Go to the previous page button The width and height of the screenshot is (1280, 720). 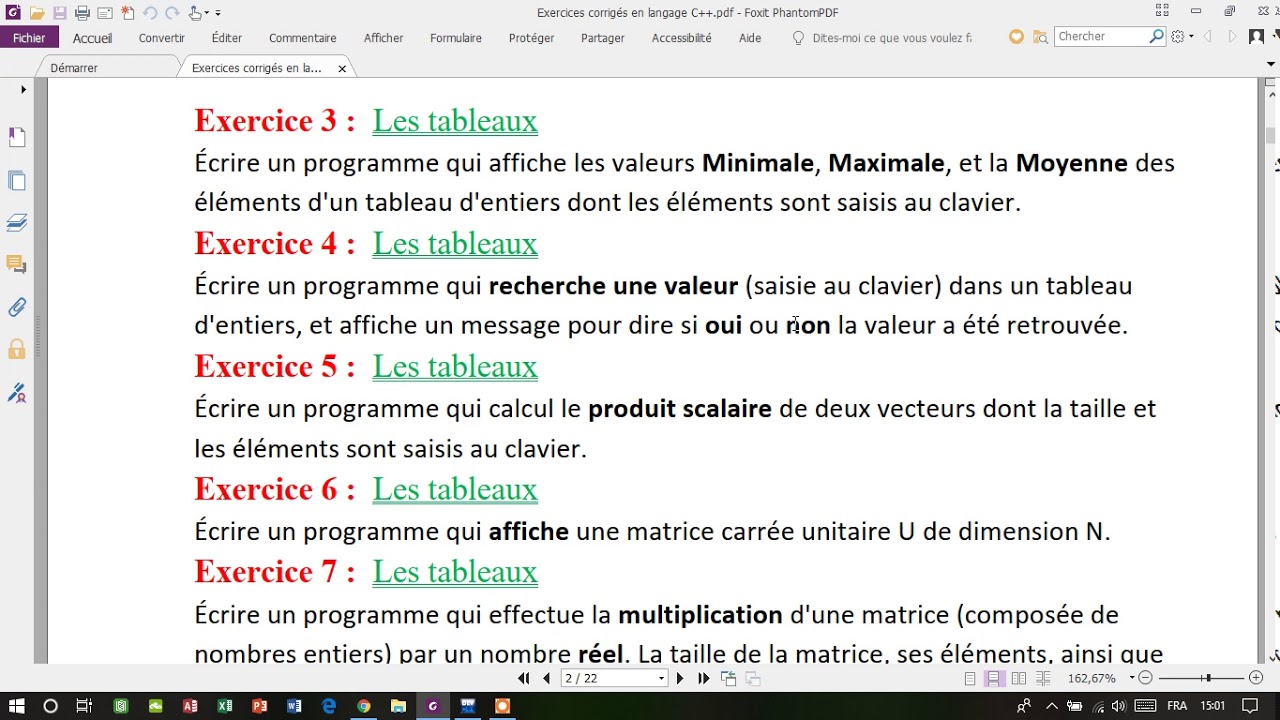(546, 678)
